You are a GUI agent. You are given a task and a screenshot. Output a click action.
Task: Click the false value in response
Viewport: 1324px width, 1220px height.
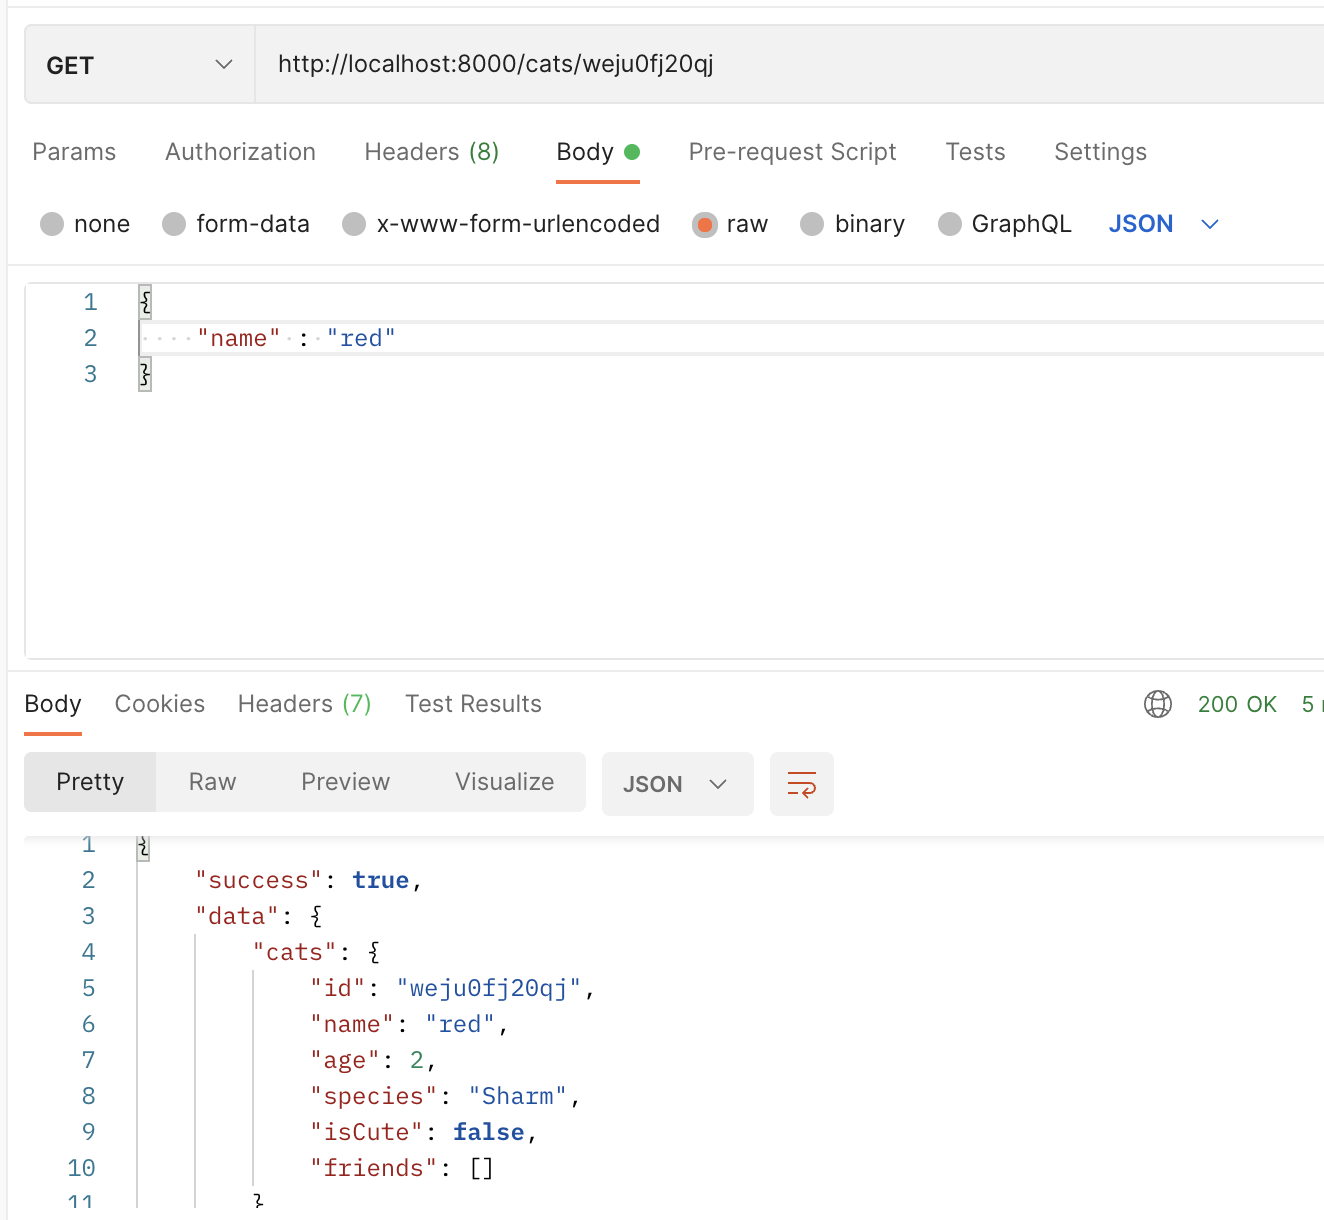pyautogui.click(x=489, y=1132)
